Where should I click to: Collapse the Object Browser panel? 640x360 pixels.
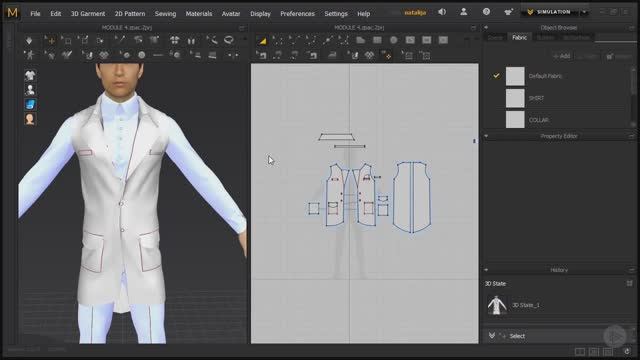(486, 27)
